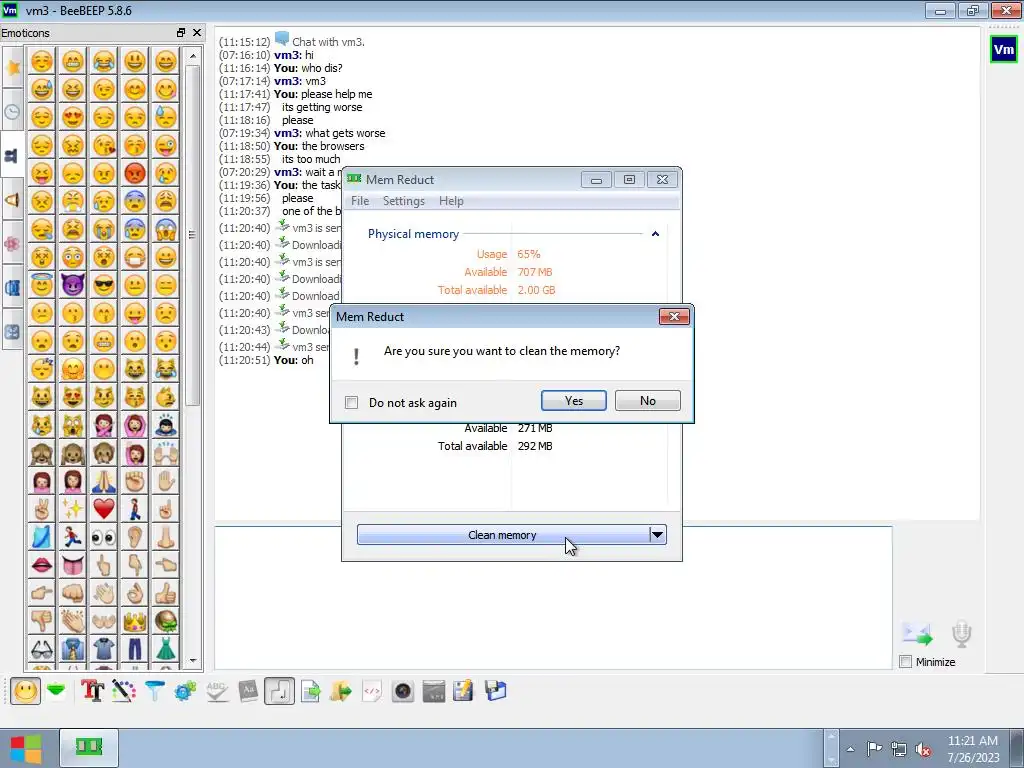Float the Emoticons dock panel

pyautogui.click(x=181, y=33)
